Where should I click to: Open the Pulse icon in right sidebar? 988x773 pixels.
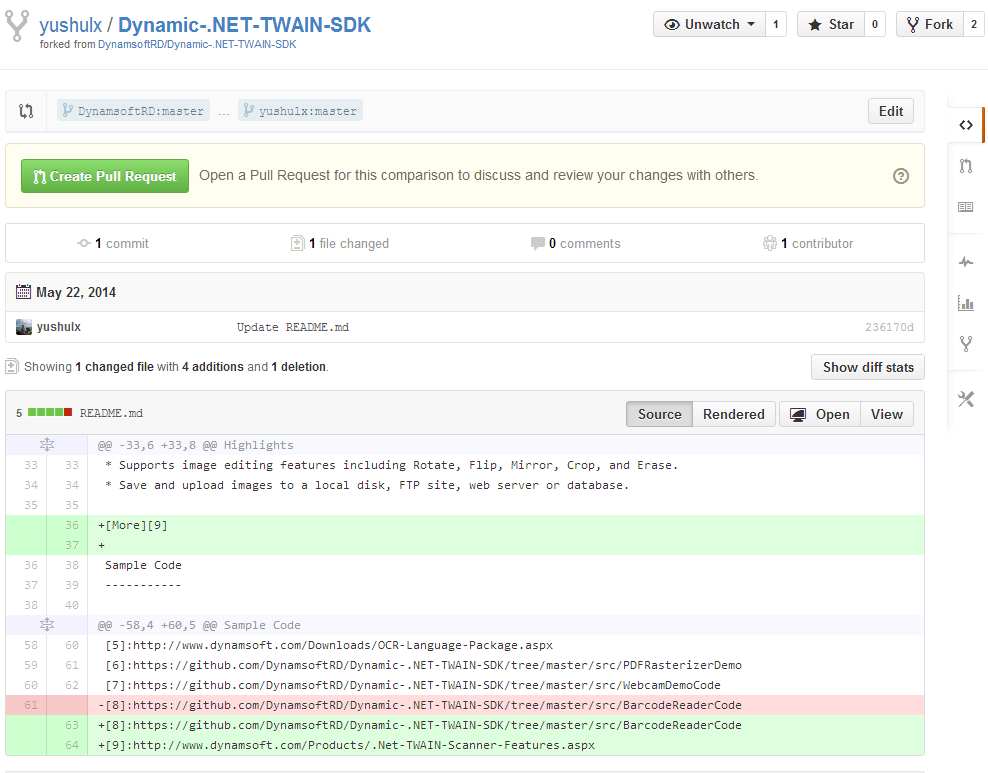click(x=965, y=262)
